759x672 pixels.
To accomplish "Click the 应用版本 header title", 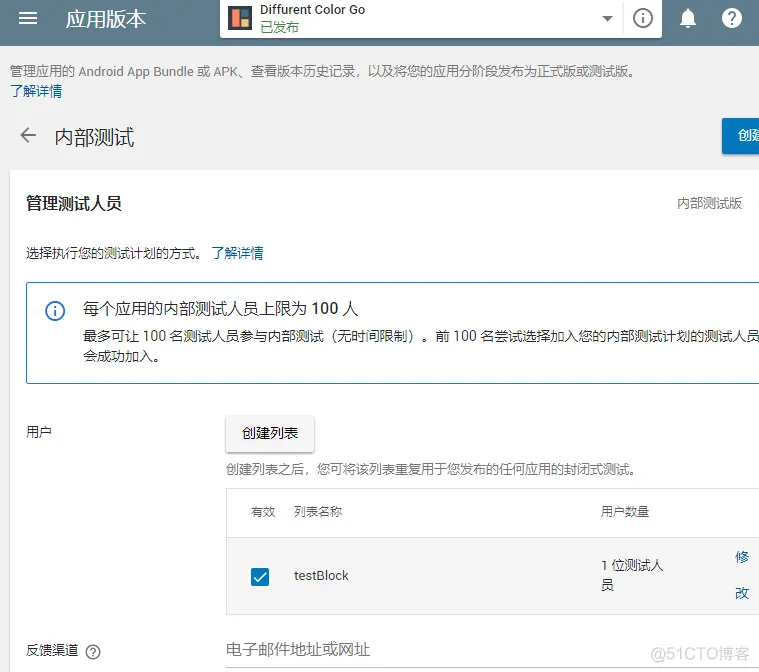I will pyautogui.click(x=106, y=19).
